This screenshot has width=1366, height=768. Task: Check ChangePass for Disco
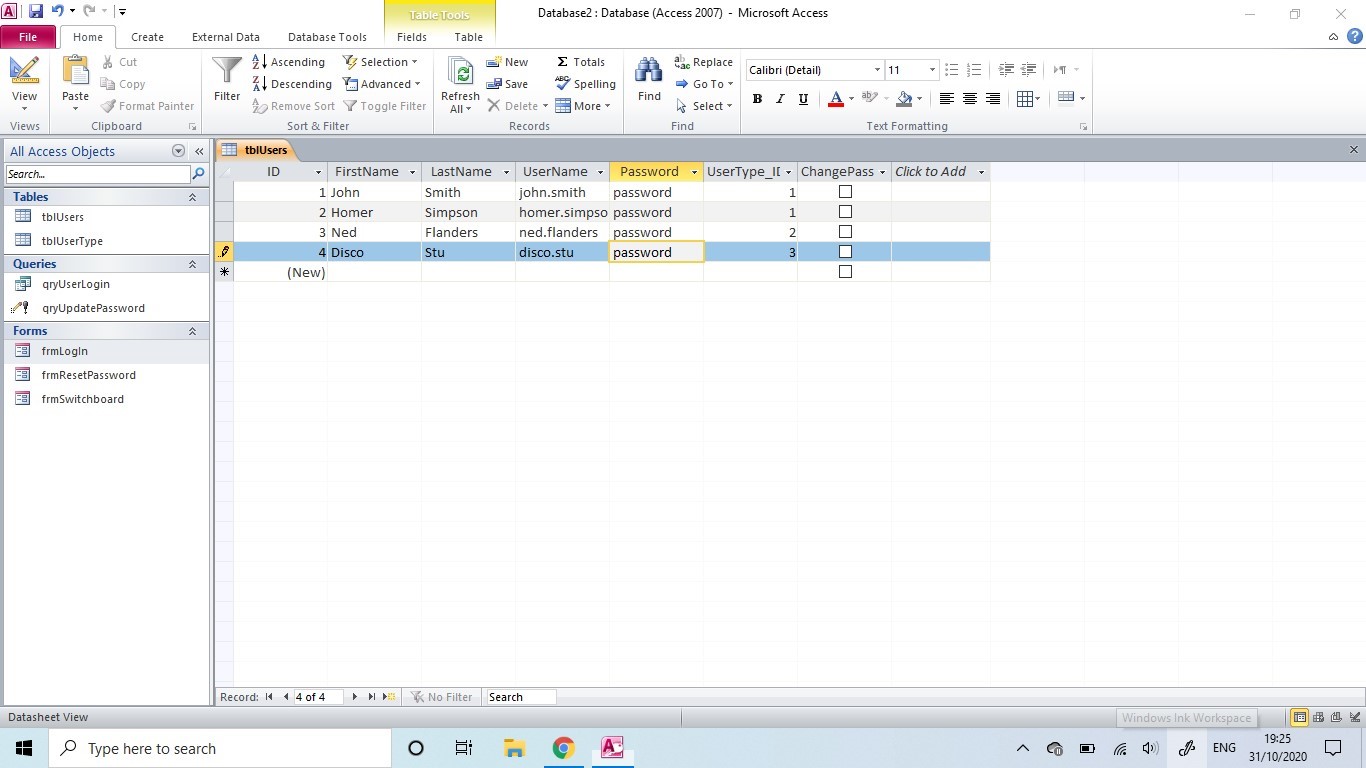click(x=845, y=252)
